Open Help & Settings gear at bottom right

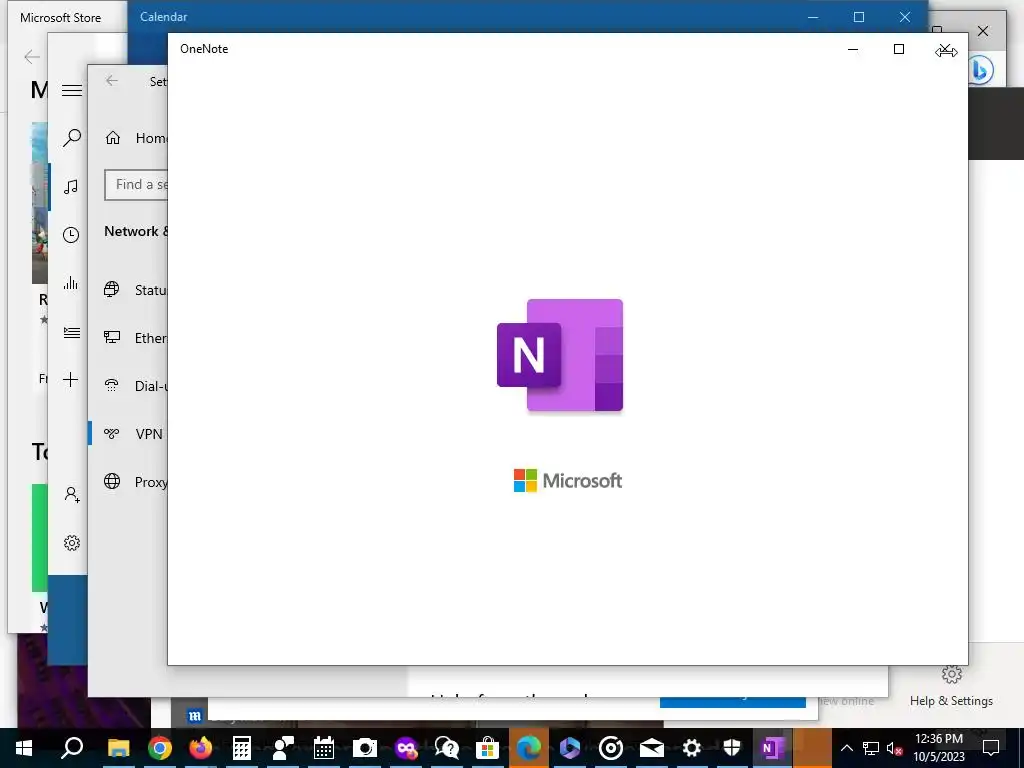point(952,686)
